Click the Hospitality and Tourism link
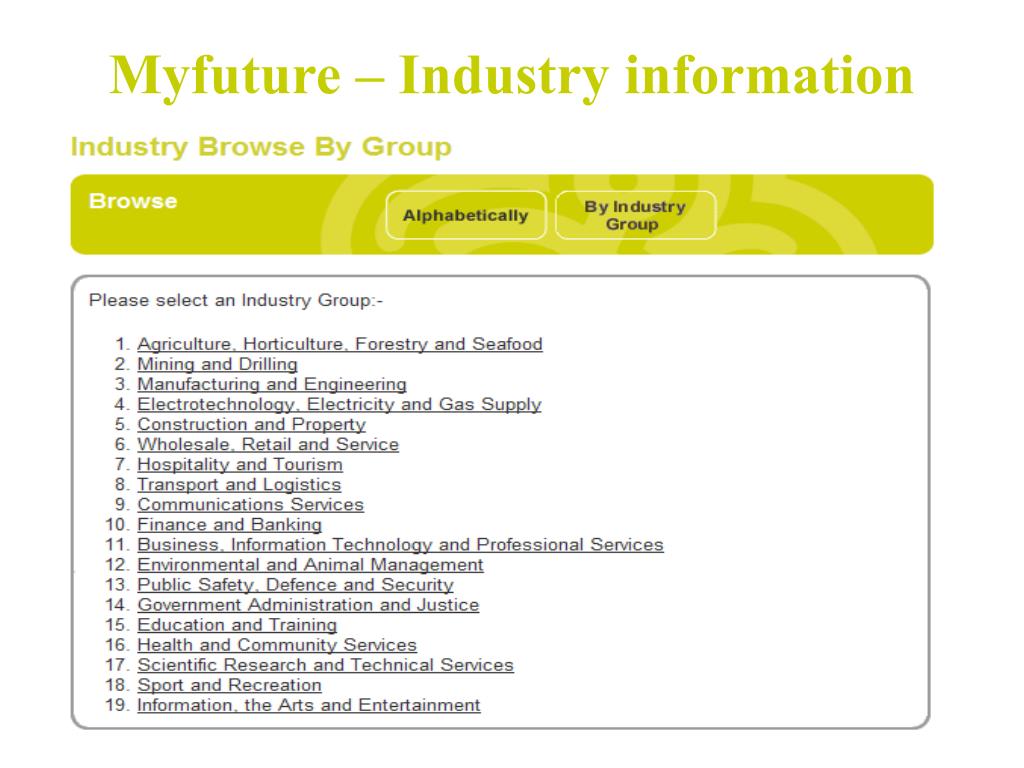Screen dimensions: 1024x768 tap(240, 465)
